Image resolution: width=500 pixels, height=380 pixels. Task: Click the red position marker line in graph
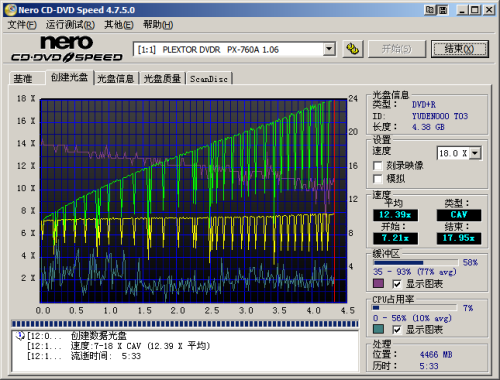coord(334,200)
